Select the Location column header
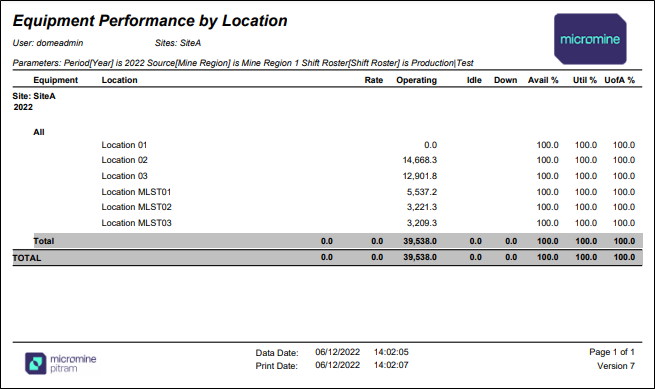 pos(119,80)
